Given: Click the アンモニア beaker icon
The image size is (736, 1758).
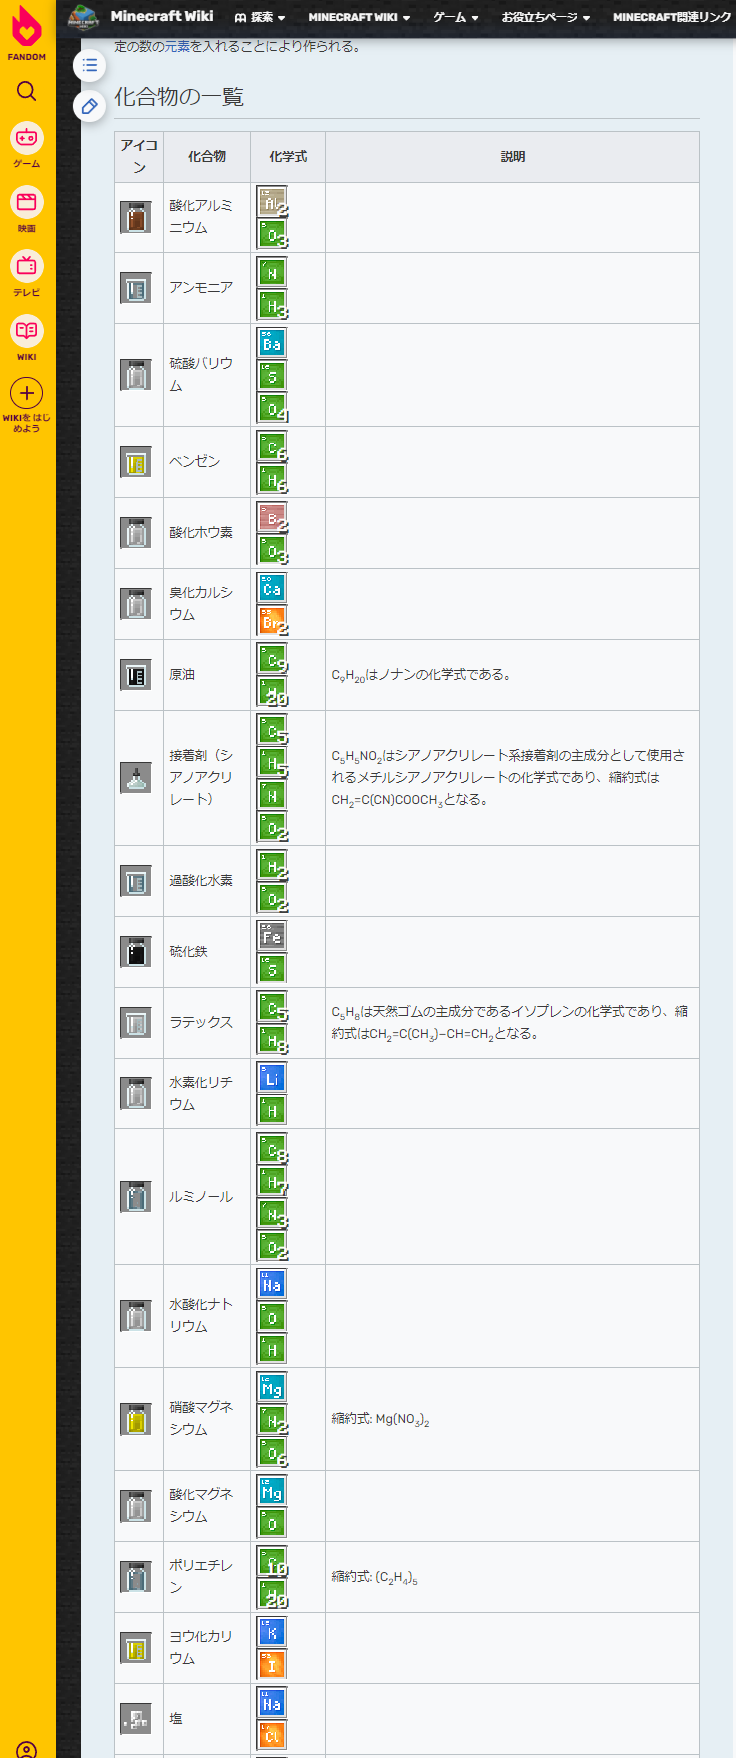Looking at the screenshot, I should click(136, 288).
